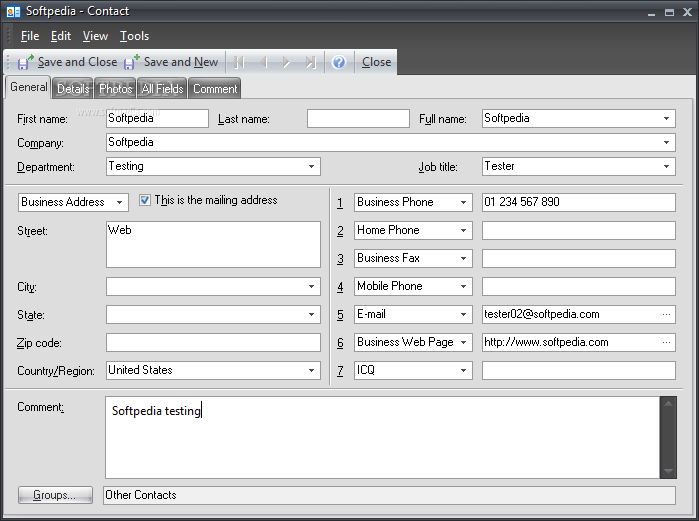The height and width of the screenshot is (521, 699).
Task: Open the Edit menu
Action: pyautogui.click(x=61, y=36)
